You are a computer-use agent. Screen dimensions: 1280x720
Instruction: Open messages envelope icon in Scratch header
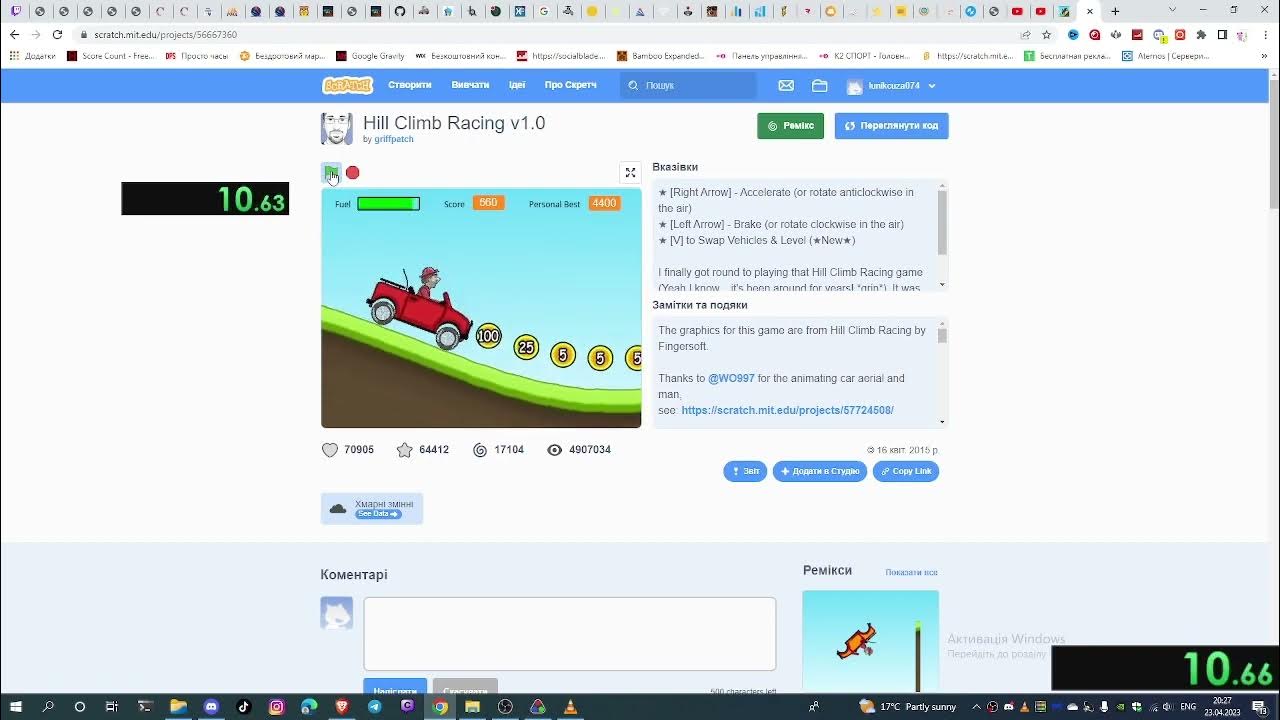point(786,86)
